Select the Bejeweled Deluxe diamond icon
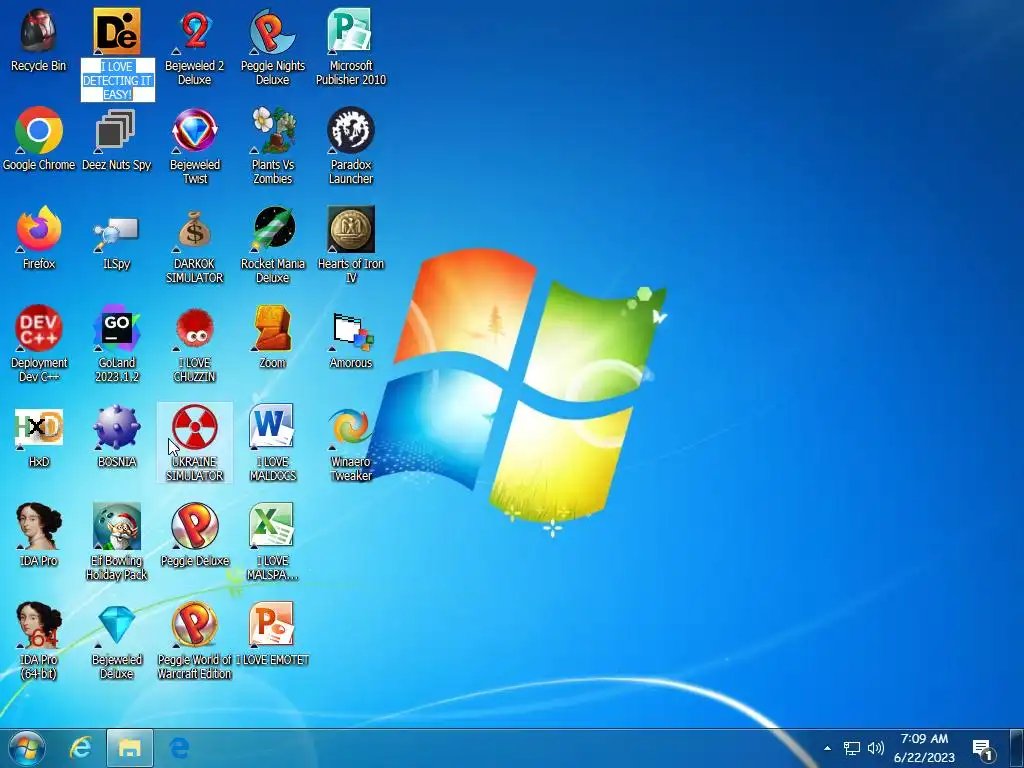This screenshot has width=1024, height=768. click(x=117, y=625)
